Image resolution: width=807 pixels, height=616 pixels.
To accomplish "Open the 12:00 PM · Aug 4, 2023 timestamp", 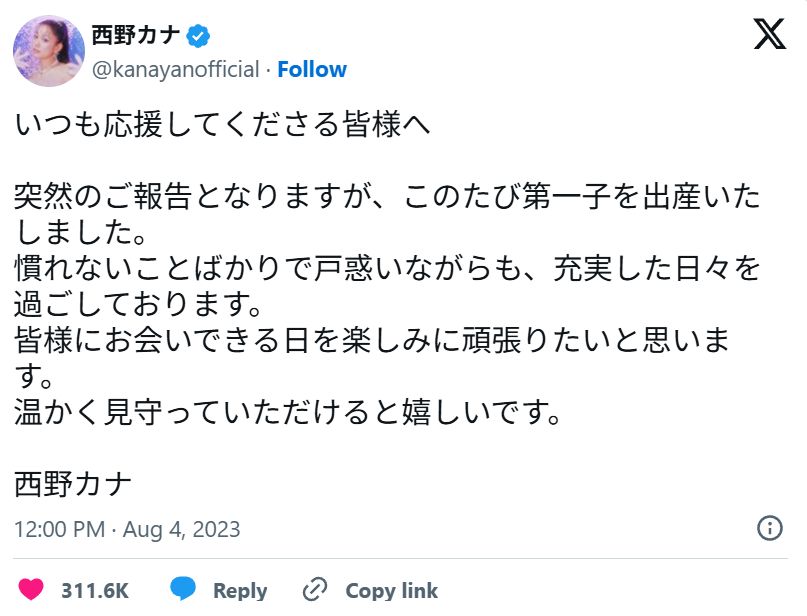I will [x=127, y=528].
